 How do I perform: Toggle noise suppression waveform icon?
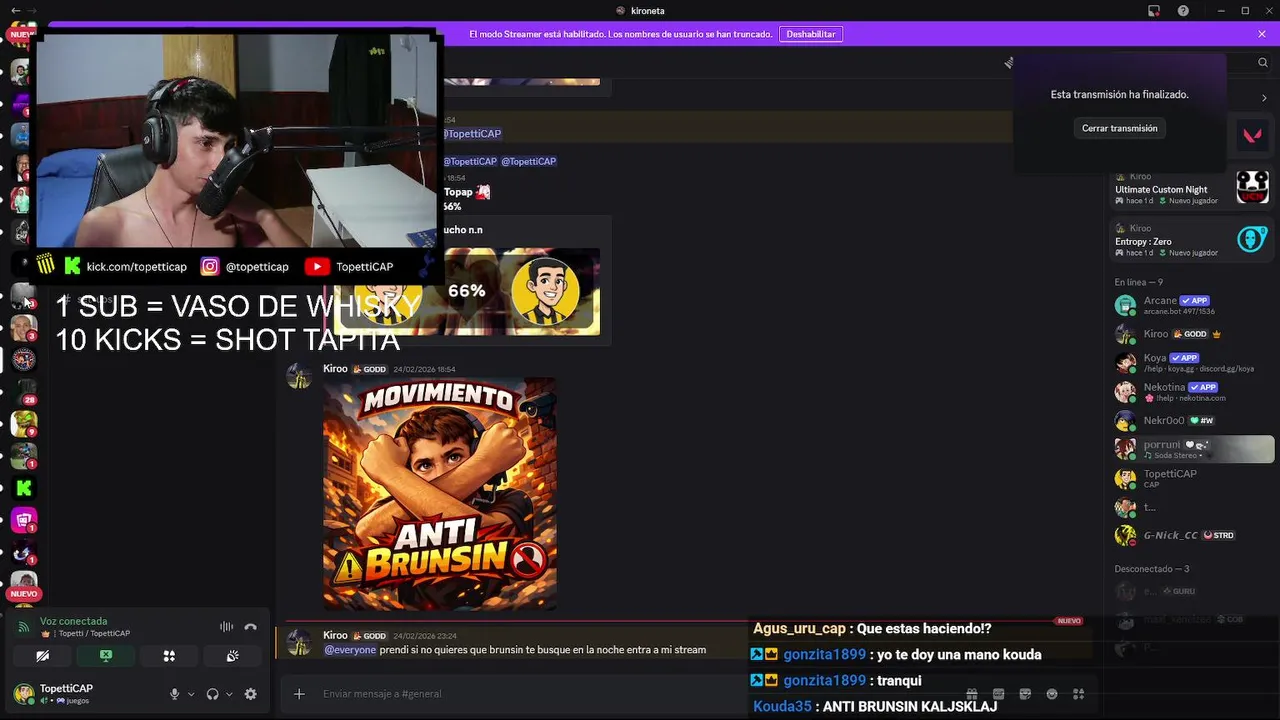point(227,627)
